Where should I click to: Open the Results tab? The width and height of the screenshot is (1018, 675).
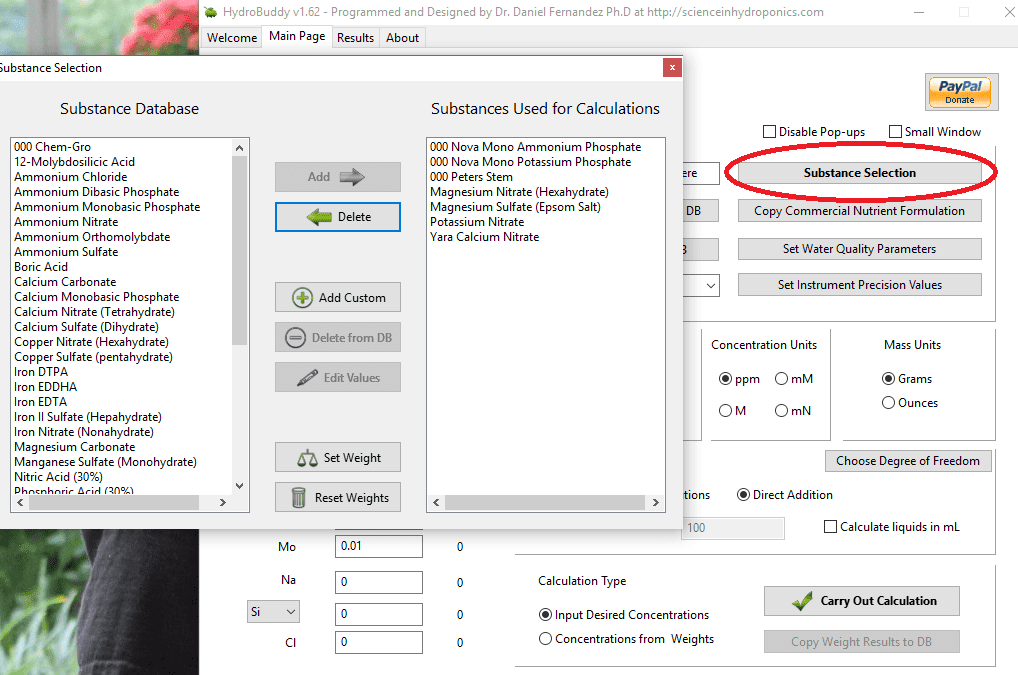pos(355,38)
